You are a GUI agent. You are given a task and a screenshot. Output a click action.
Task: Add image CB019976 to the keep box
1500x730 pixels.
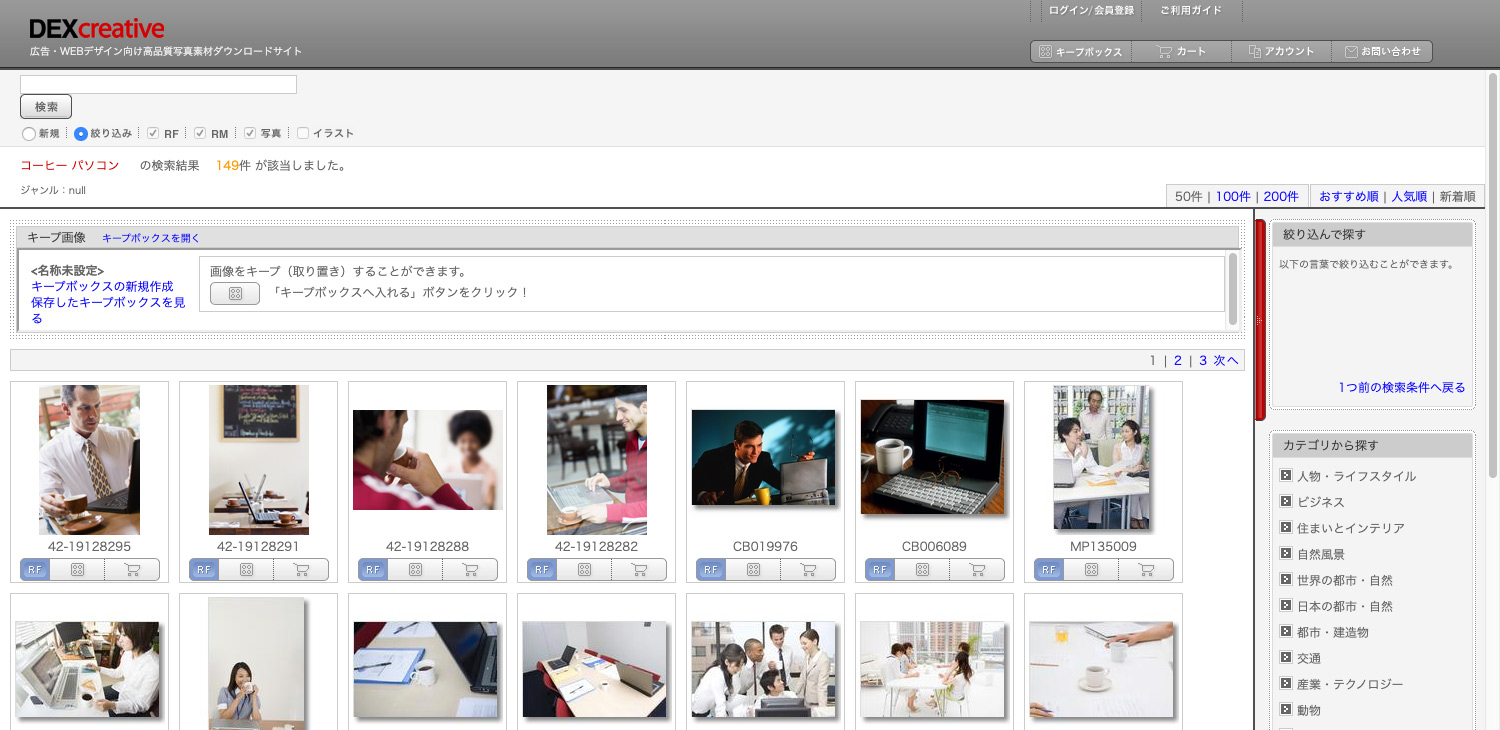pos(753,570)
